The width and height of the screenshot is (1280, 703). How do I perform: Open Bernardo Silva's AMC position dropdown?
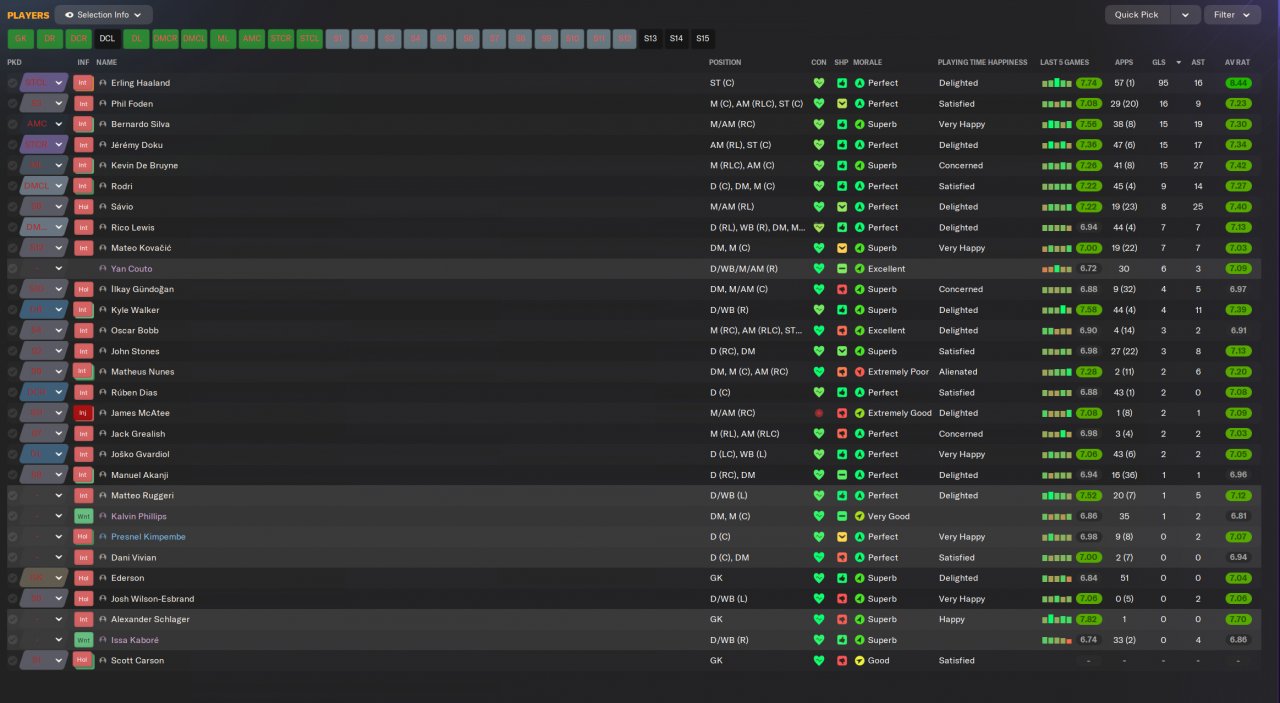click(44, 124)
